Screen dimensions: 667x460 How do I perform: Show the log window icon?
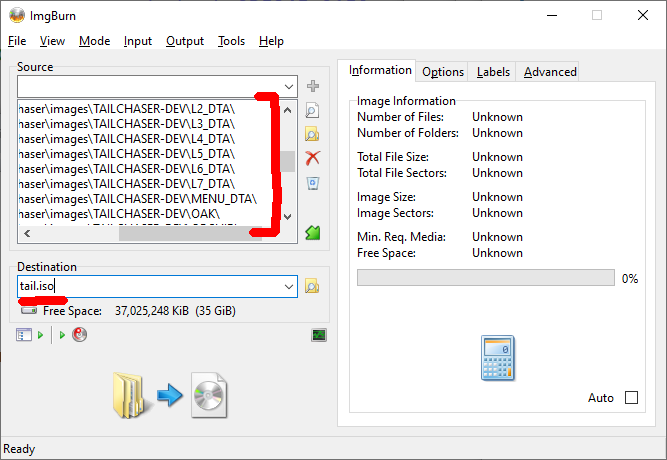point(319,335)
